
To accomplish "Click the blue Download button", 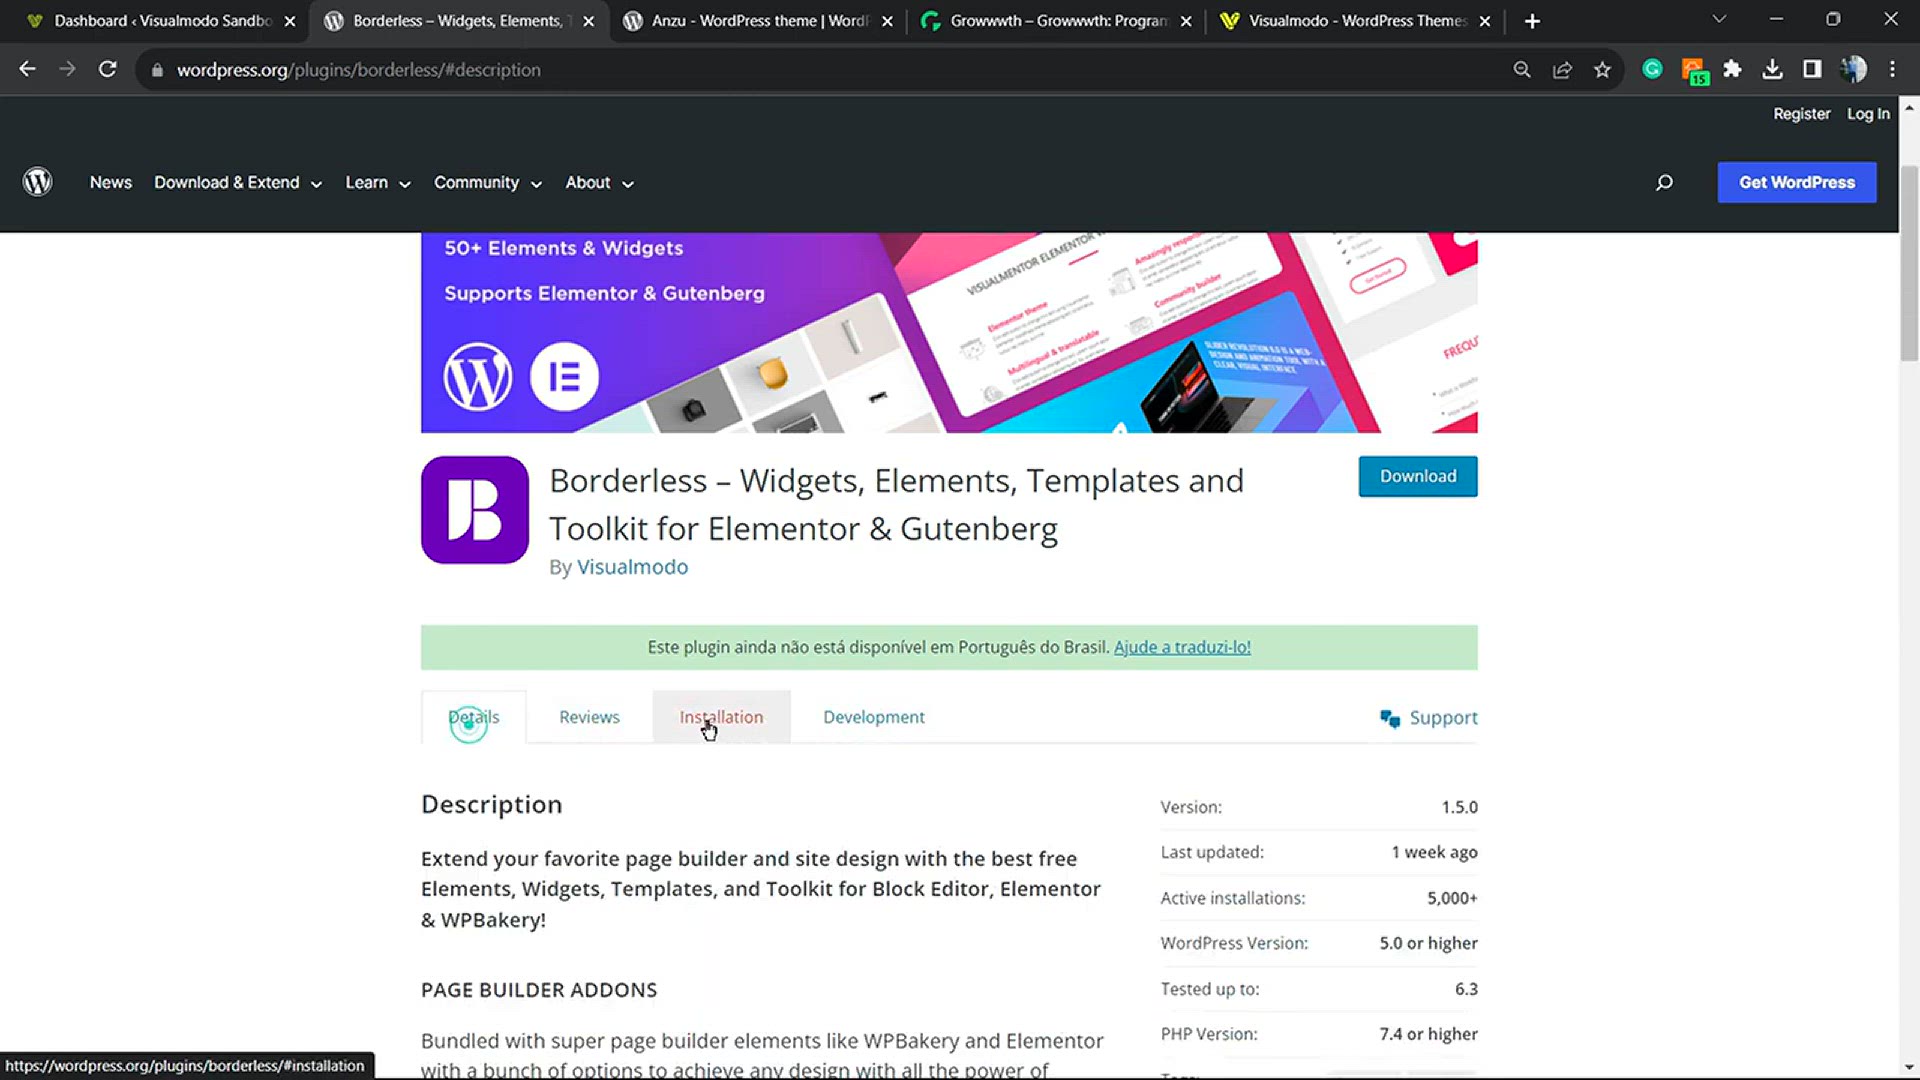I will click(1418, 476).
